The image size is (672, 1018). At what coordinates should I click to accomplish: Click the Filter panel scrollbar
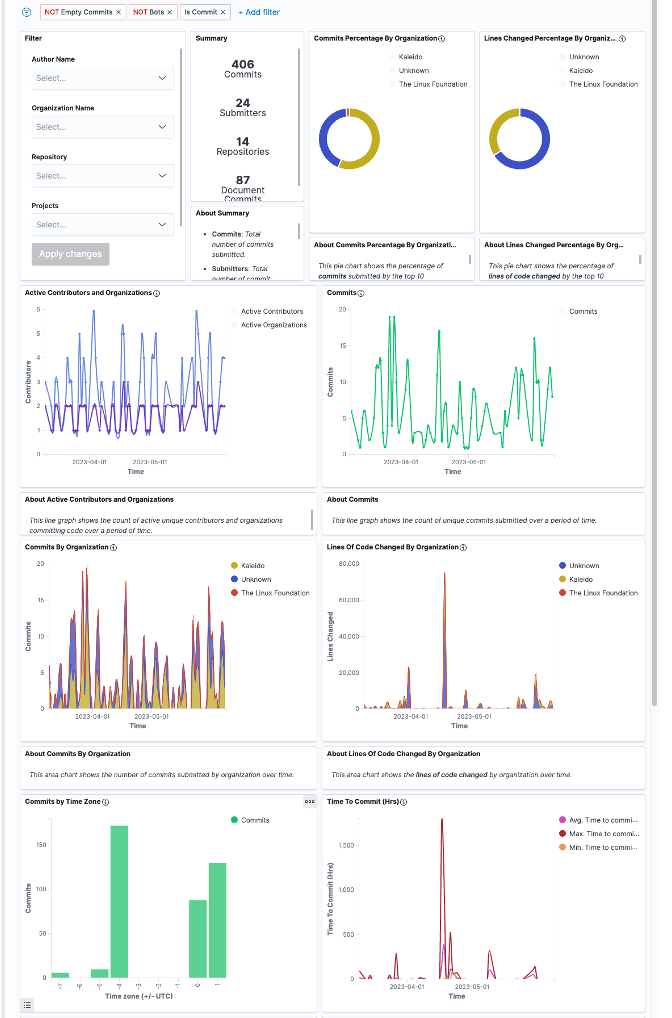(181, 136)
